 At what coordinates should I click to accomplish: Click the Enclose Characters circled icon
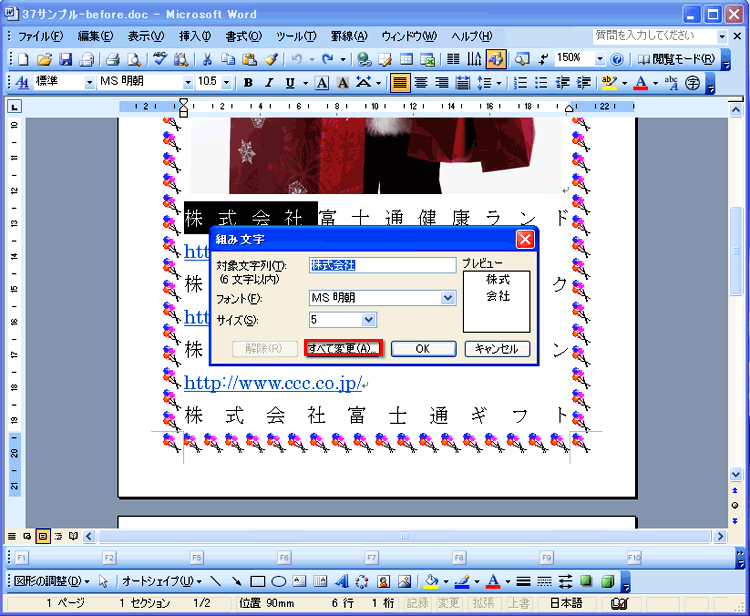pyautogui.click(x=692, y=83)
